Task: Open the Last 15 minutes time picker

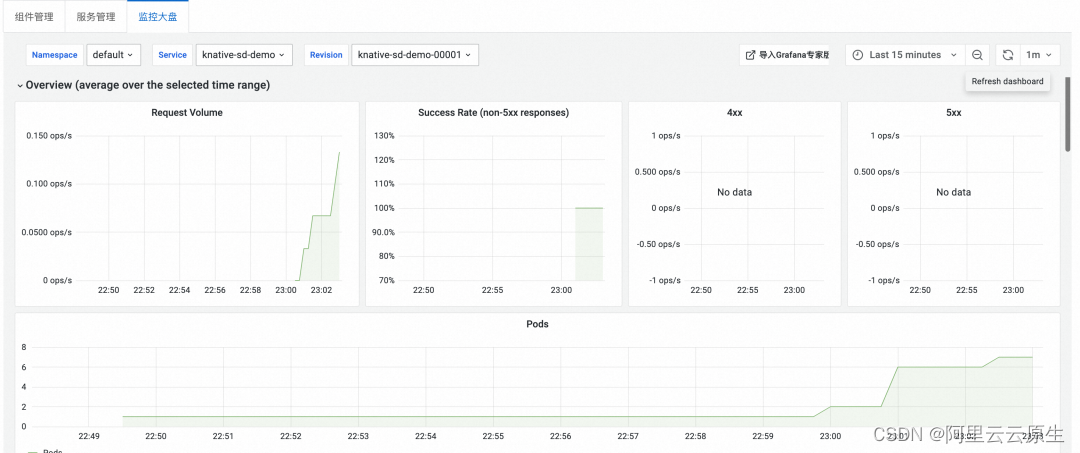Action: (x=904, y=55)
